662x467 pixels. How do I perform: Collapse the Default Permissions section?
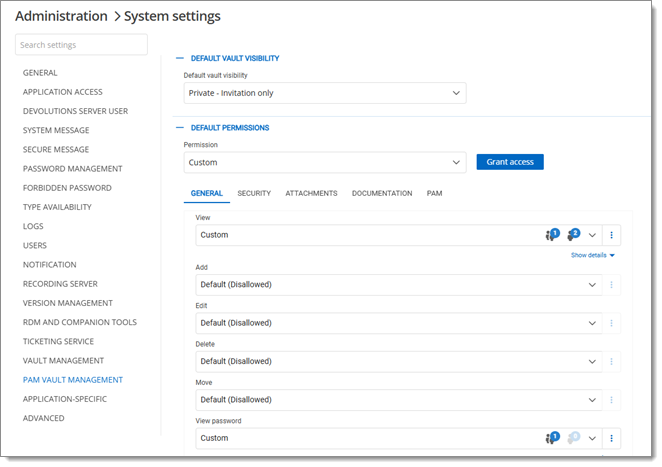181,128
